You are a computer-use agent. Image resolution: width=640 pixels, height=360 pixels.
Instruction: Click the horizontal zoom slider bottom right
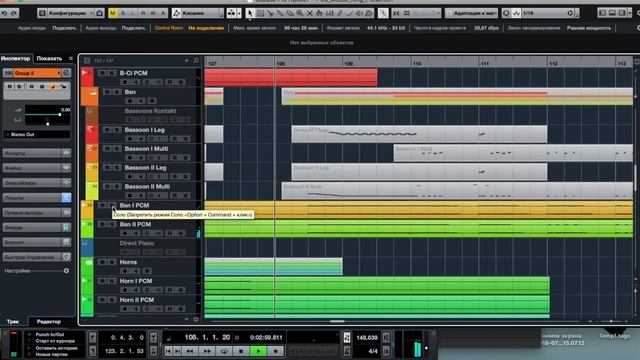click(x=611, y=321)
